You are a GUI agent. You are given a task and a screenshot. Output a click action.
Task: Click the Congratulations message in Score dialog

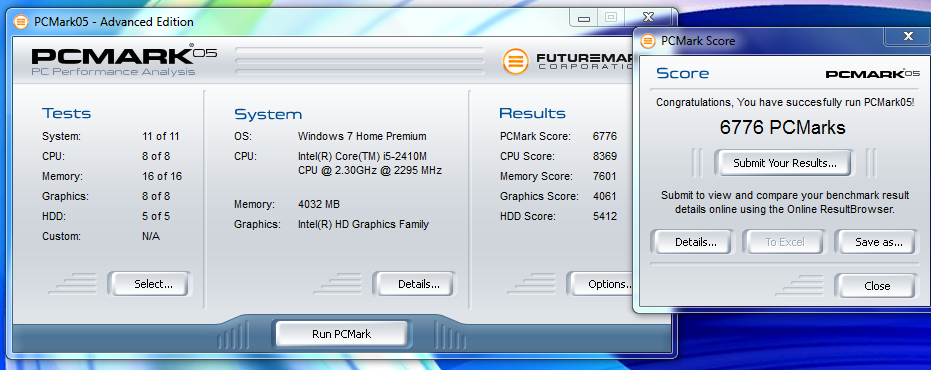pyautogui.click(x=785, y=102)
